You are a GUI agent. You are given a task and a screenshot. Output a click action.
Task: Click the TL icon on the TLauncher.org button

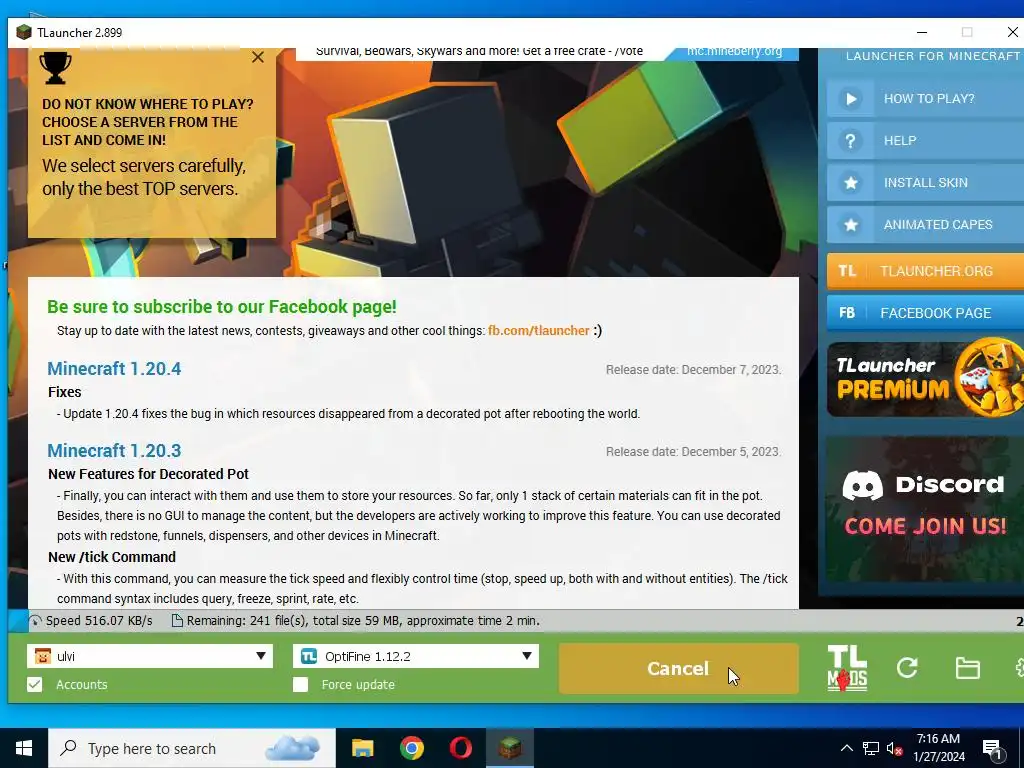[x=847, y=271]
